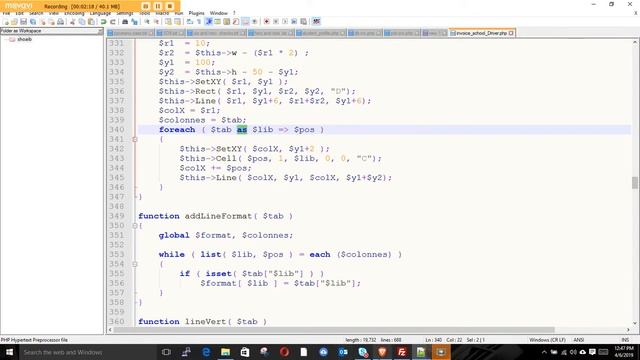Click the Cut scissors icon

pos(72,22)
